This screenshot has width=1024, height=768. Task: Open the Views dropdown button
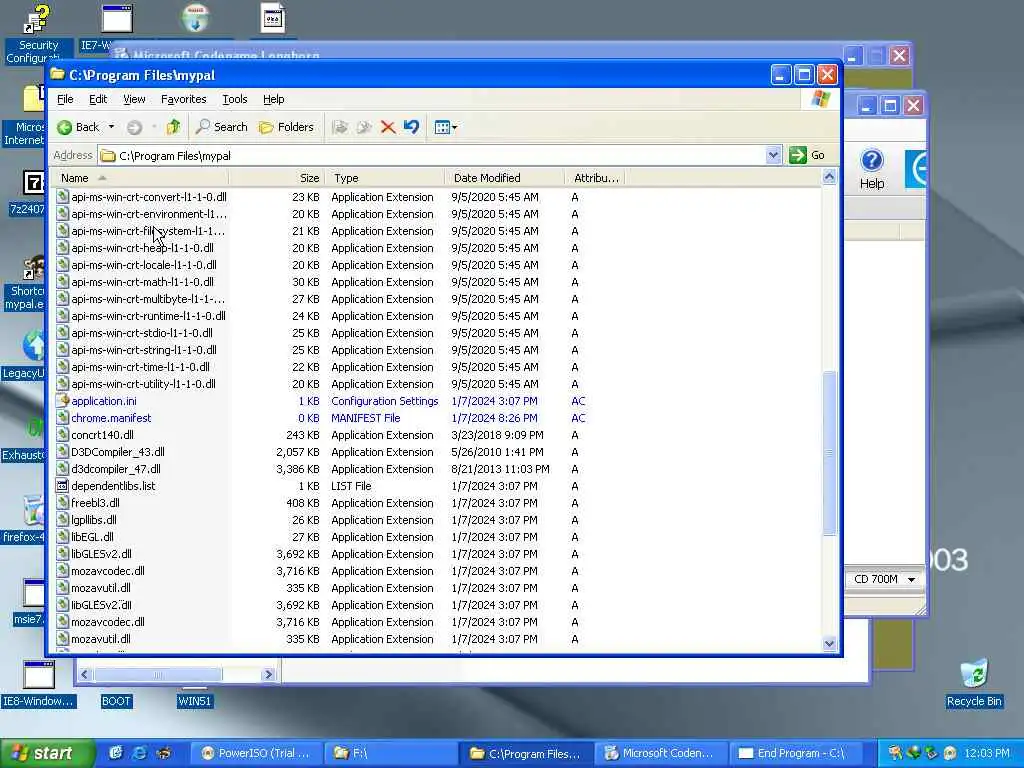[446, 127]
